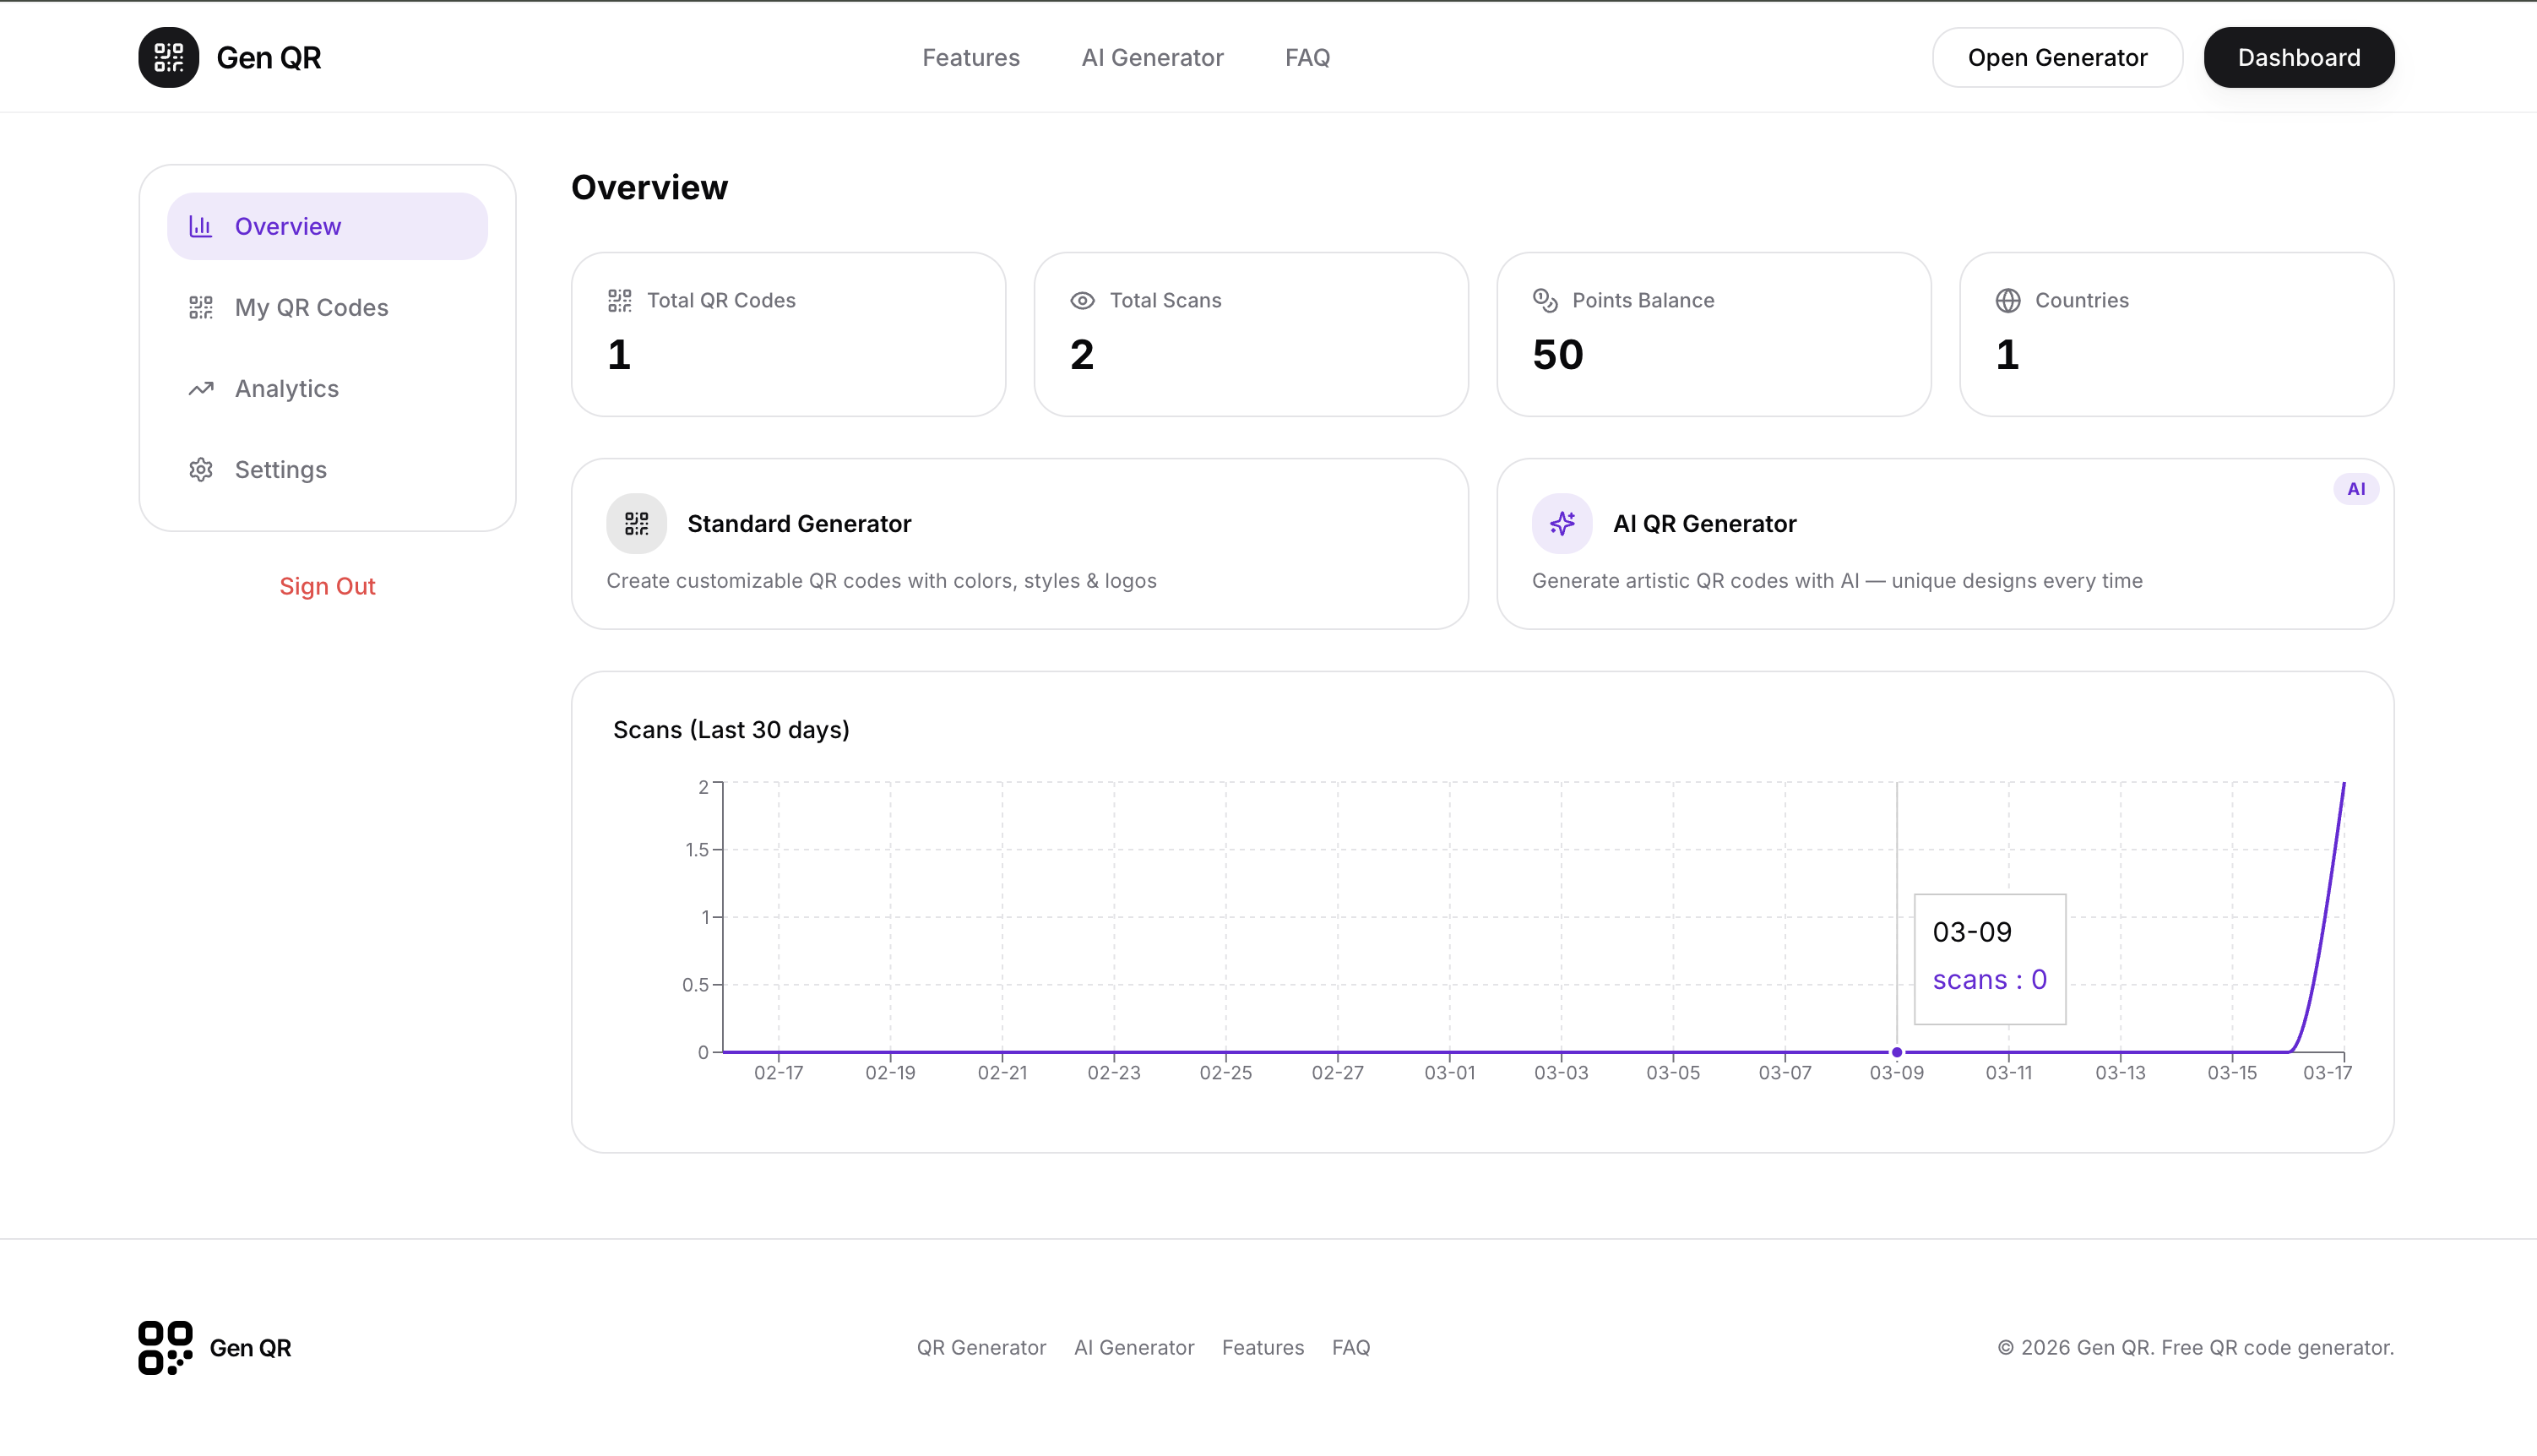Click the footer Gen QR logo

click(x=165, y=1347)
